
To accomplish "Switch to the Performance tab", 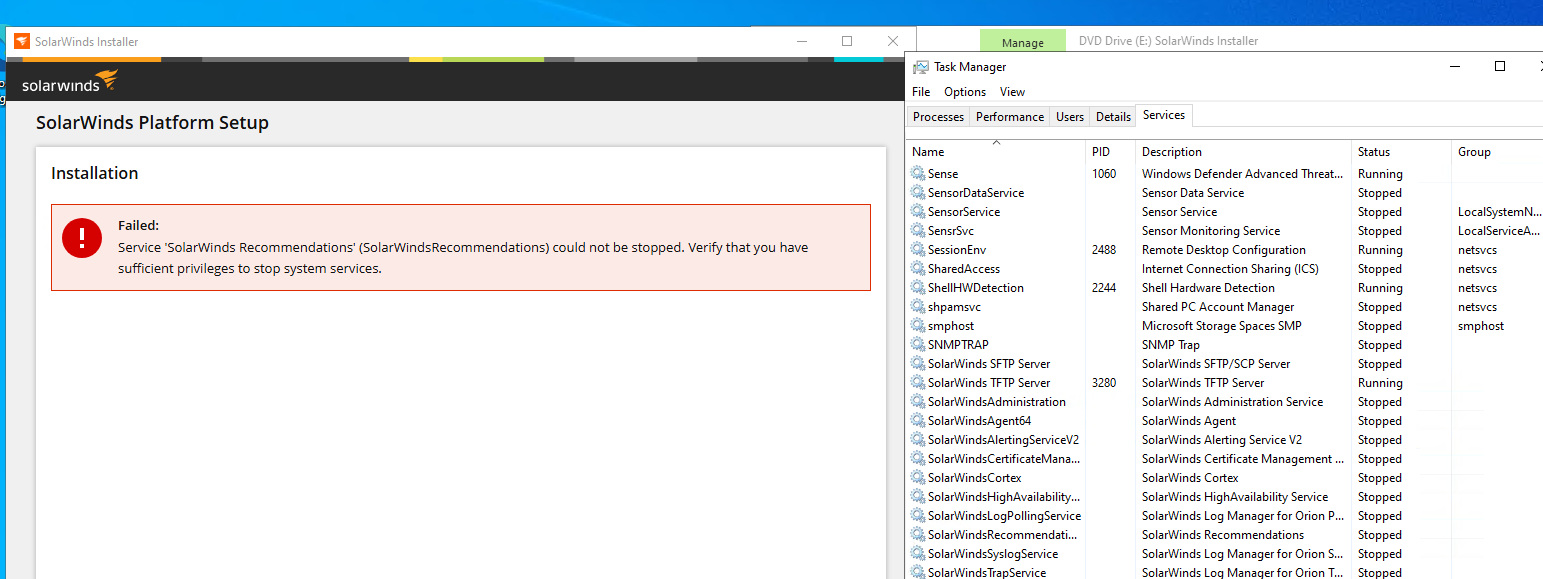I will (x=1010, y=117).
